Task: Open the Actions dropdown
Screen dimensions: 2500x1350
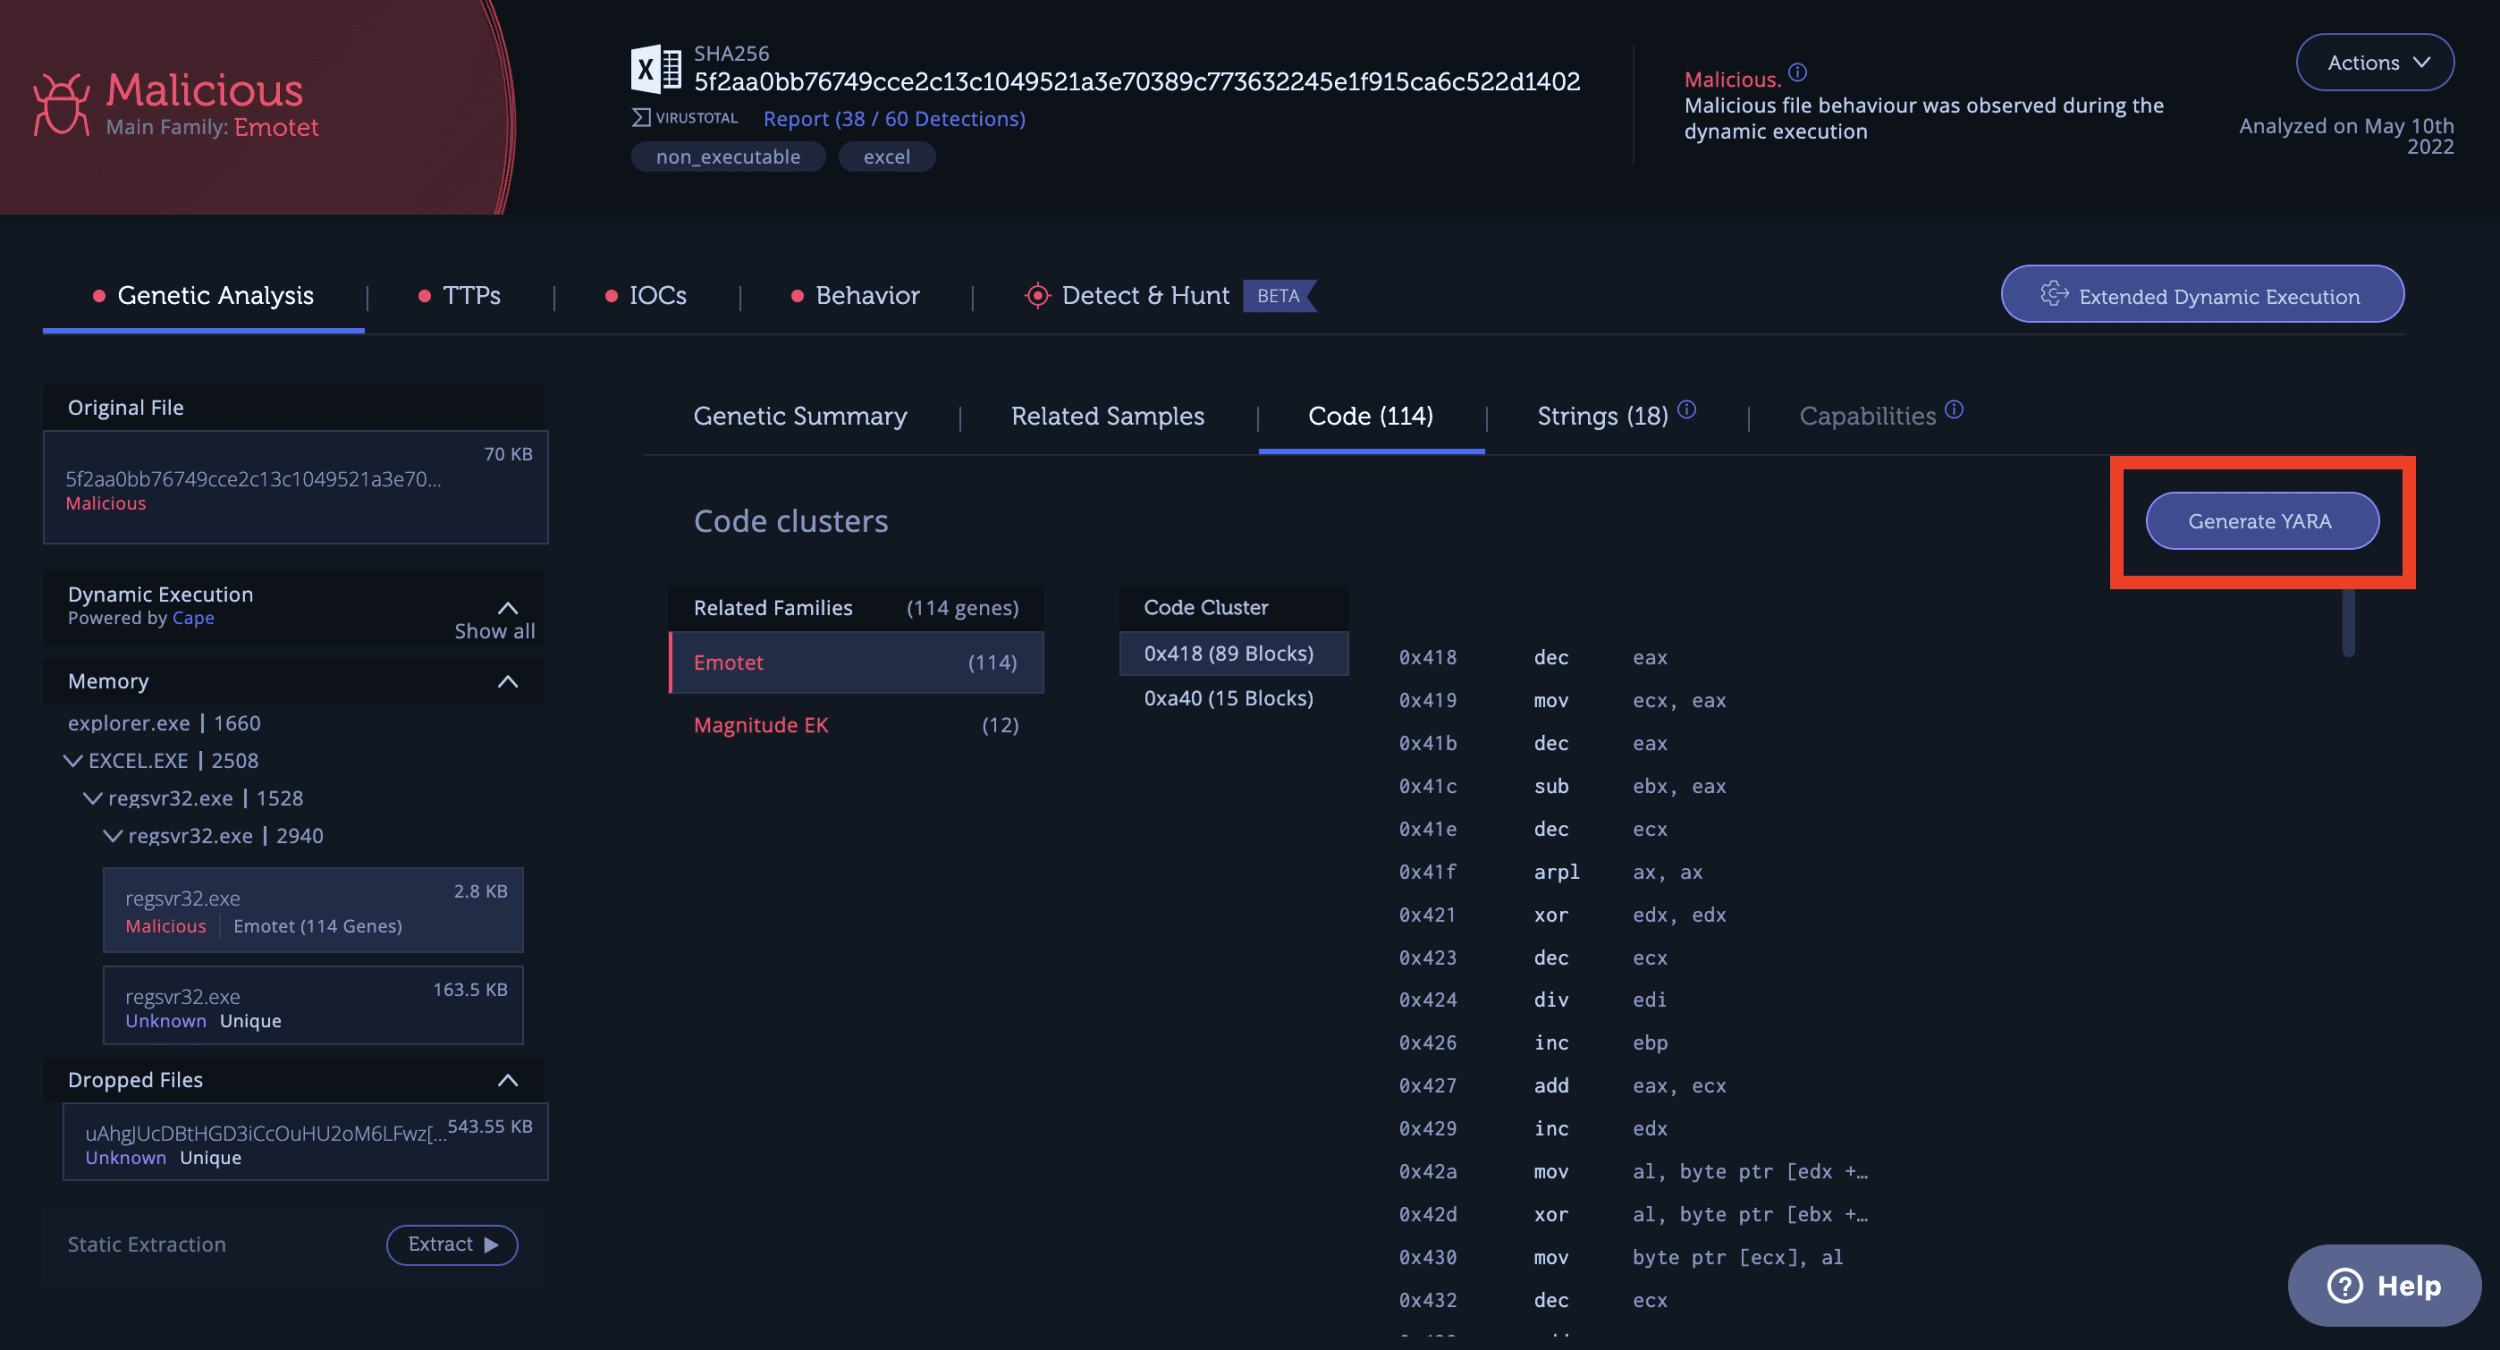Action: [2374, 62]
